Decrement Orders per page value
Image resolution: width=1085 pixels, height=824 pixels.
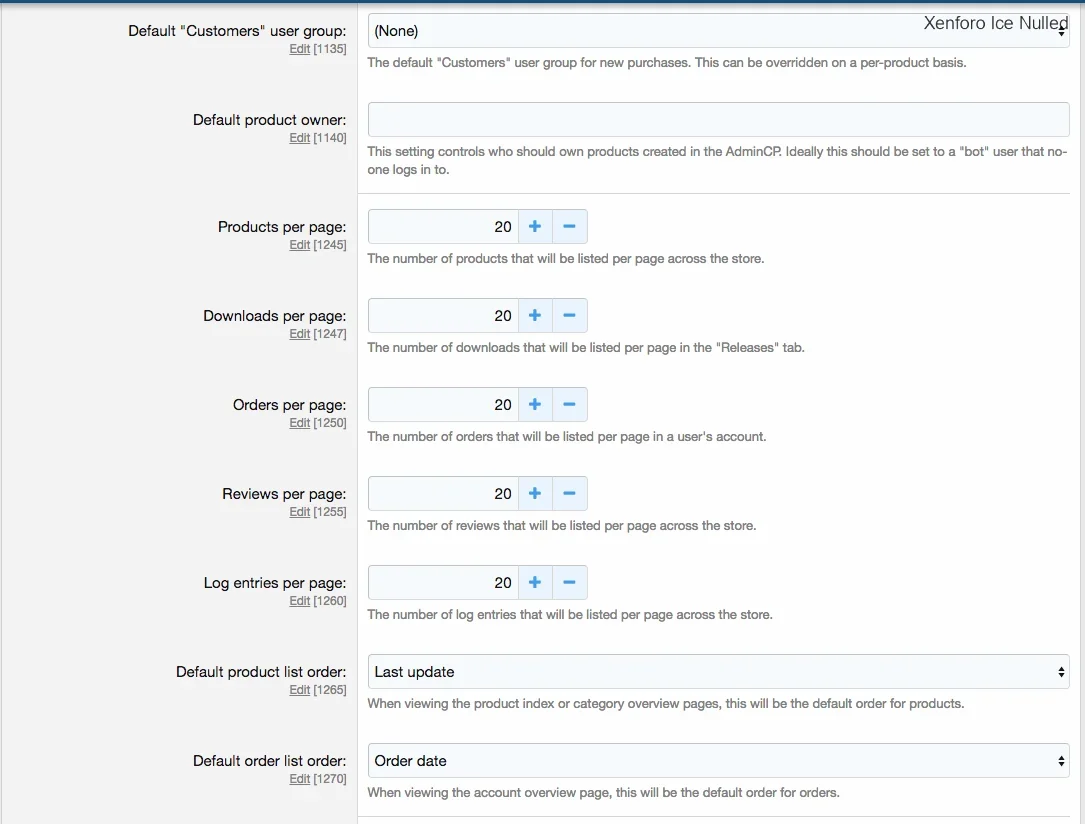(x=569, y=405)
